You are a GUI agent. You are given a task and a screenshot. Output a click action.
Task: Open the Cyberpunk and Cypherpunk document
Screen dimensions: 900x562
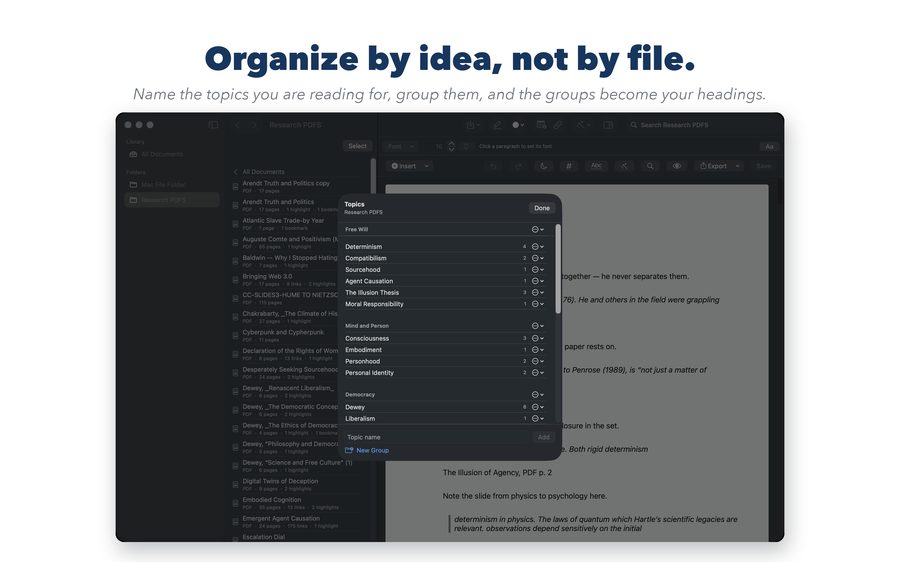285,335
